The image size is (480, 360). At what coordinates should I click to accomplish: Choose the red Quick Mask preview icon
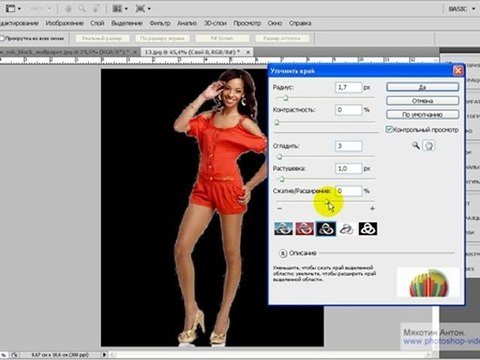pos(304,229)
